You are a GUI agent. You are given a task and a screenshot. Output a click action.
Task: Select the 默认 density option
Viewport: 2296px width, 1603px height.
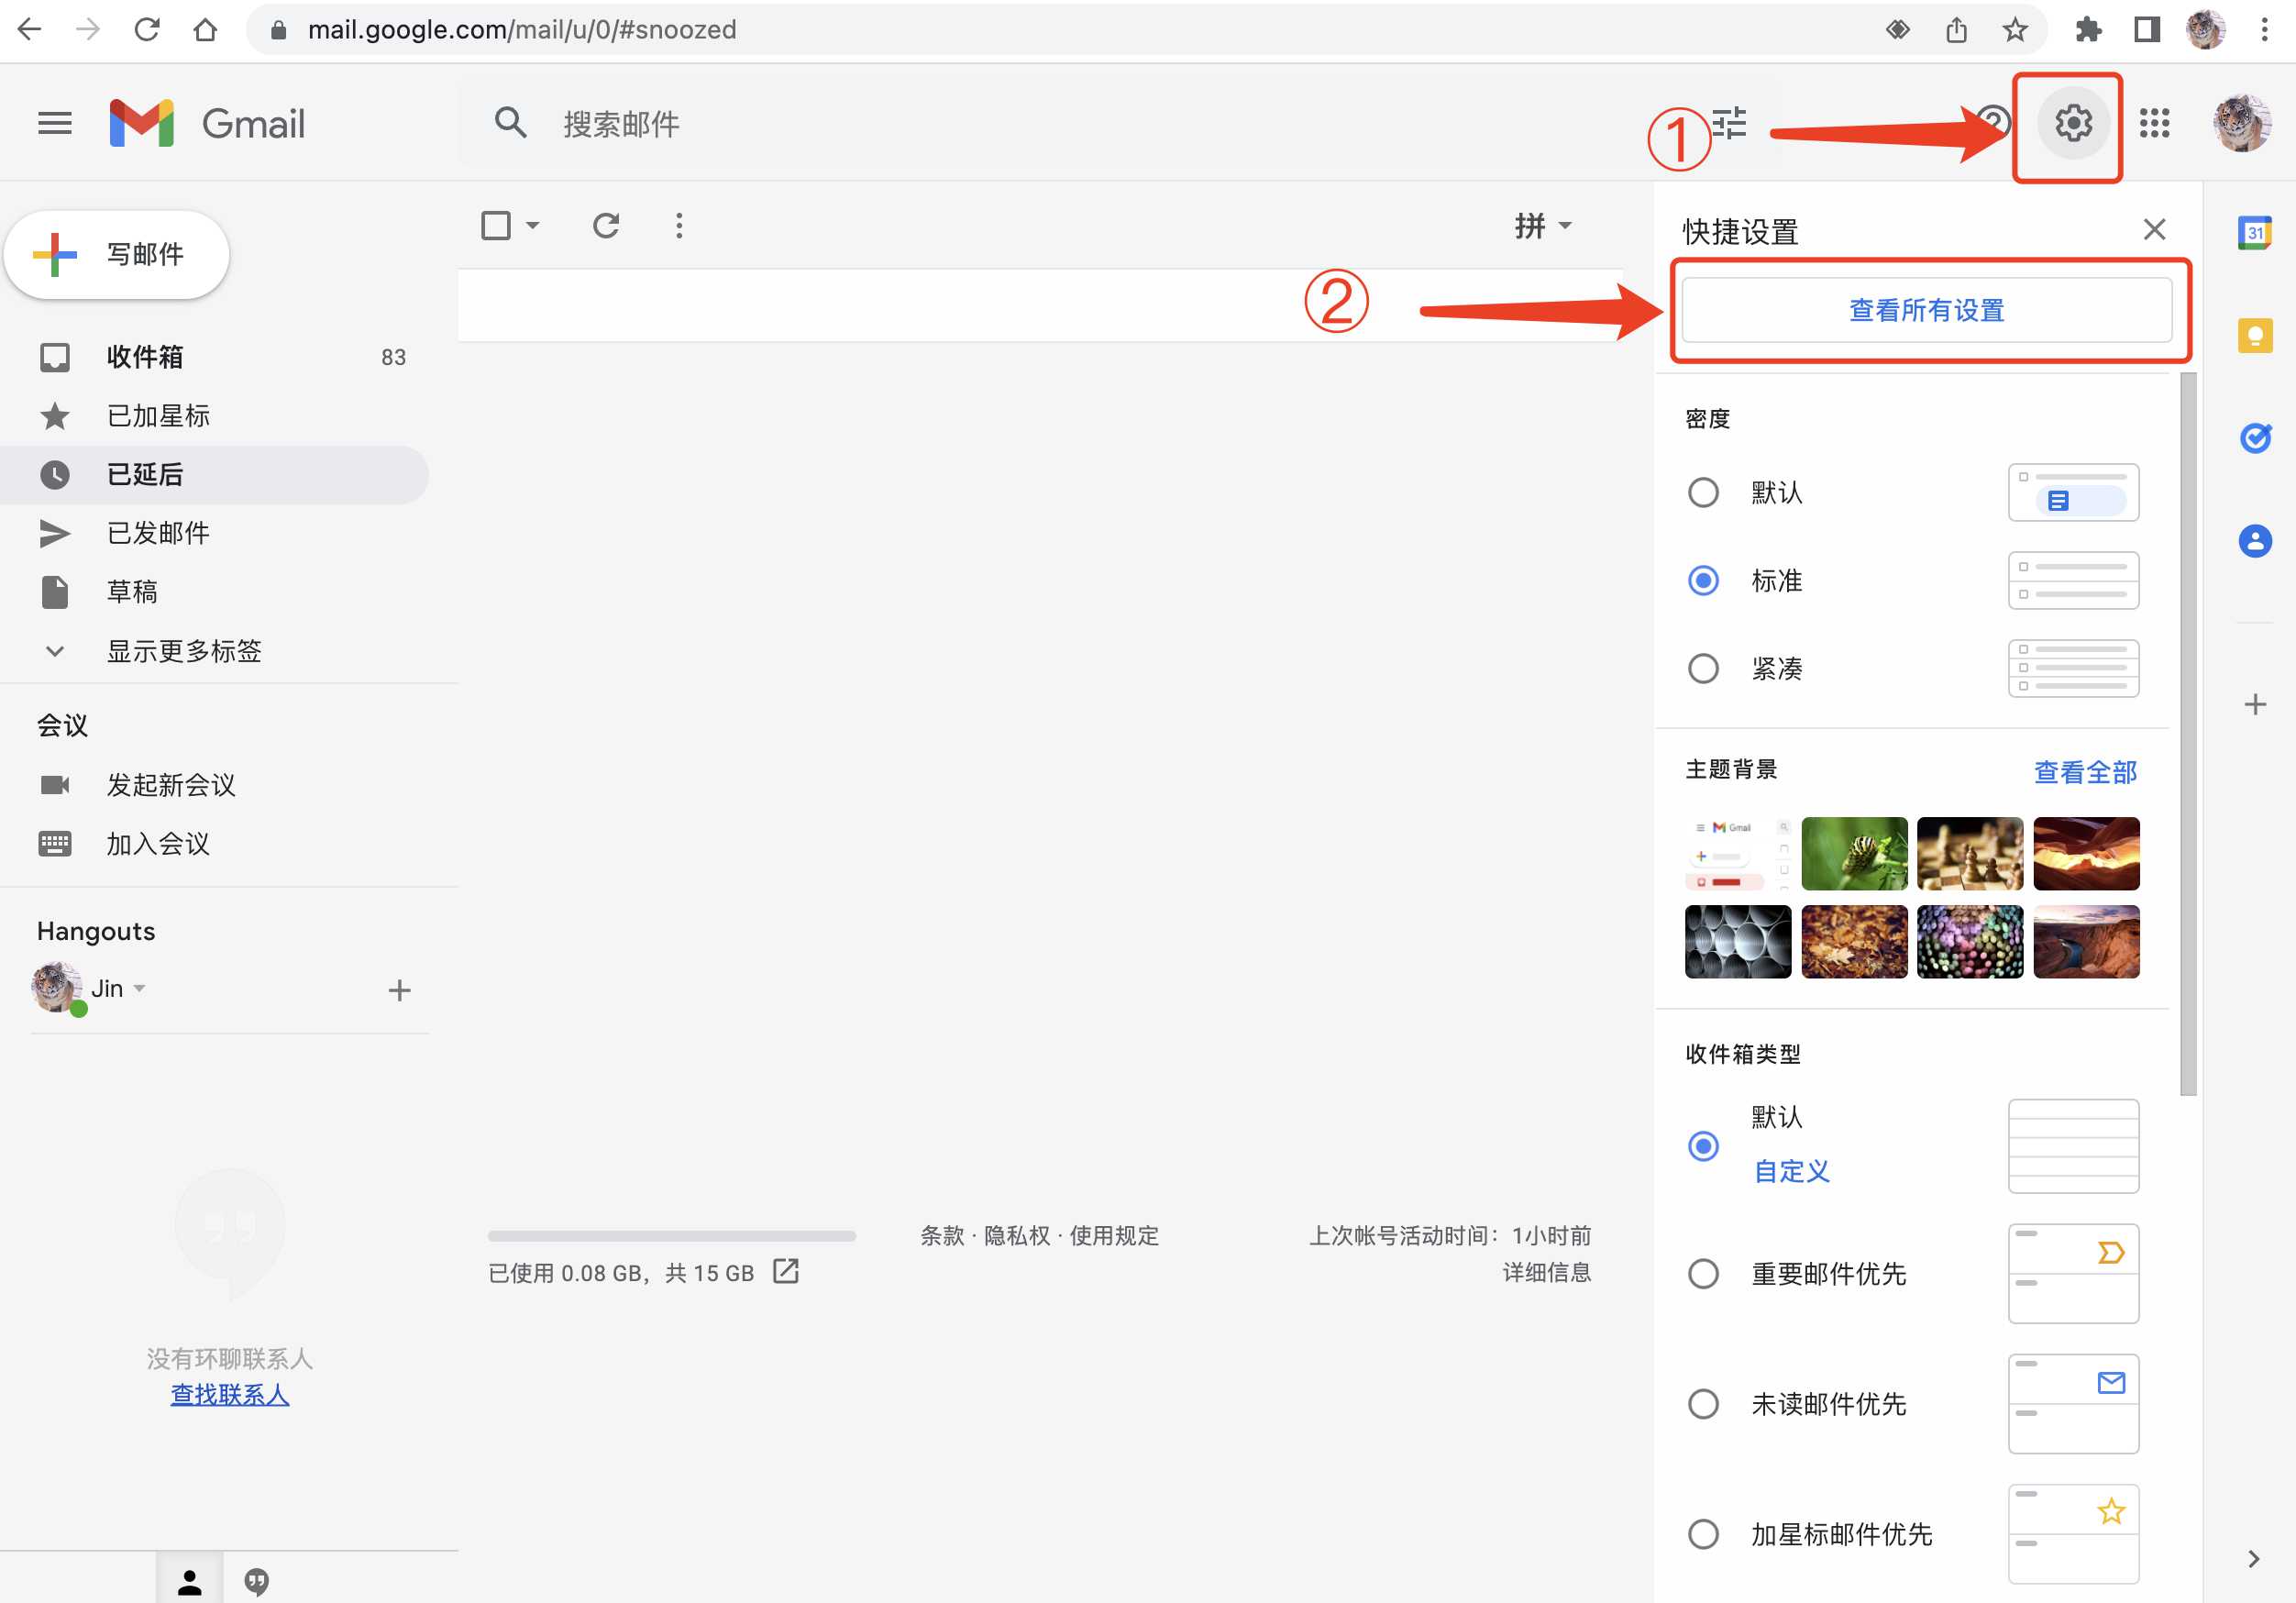tap(1703, 492)
